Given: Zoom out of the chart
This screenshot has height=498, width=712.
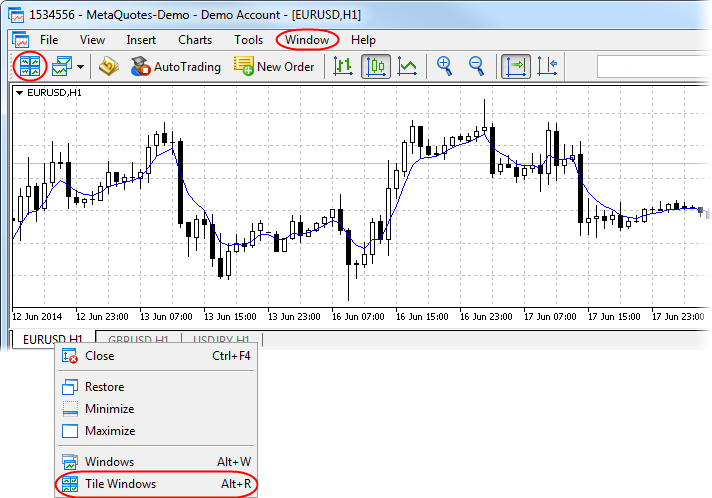Looking at the screenshot, I should point(476,66).
